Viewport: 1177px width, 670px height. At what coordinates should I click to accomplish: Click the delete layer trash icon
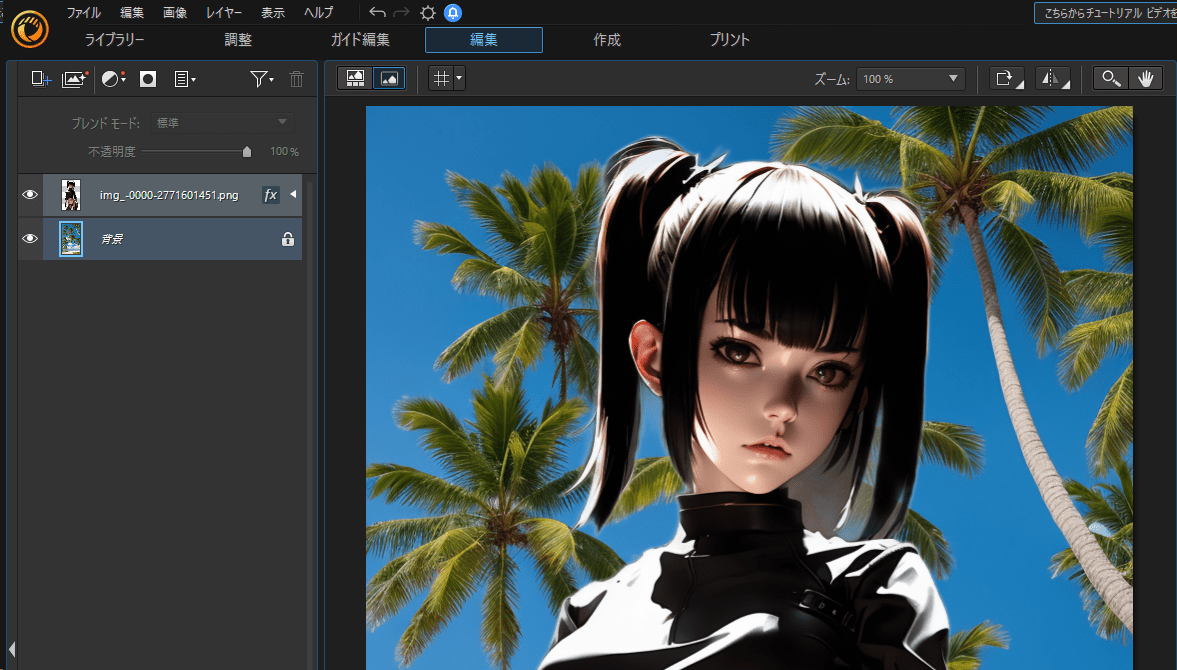(x=296, y=79)
